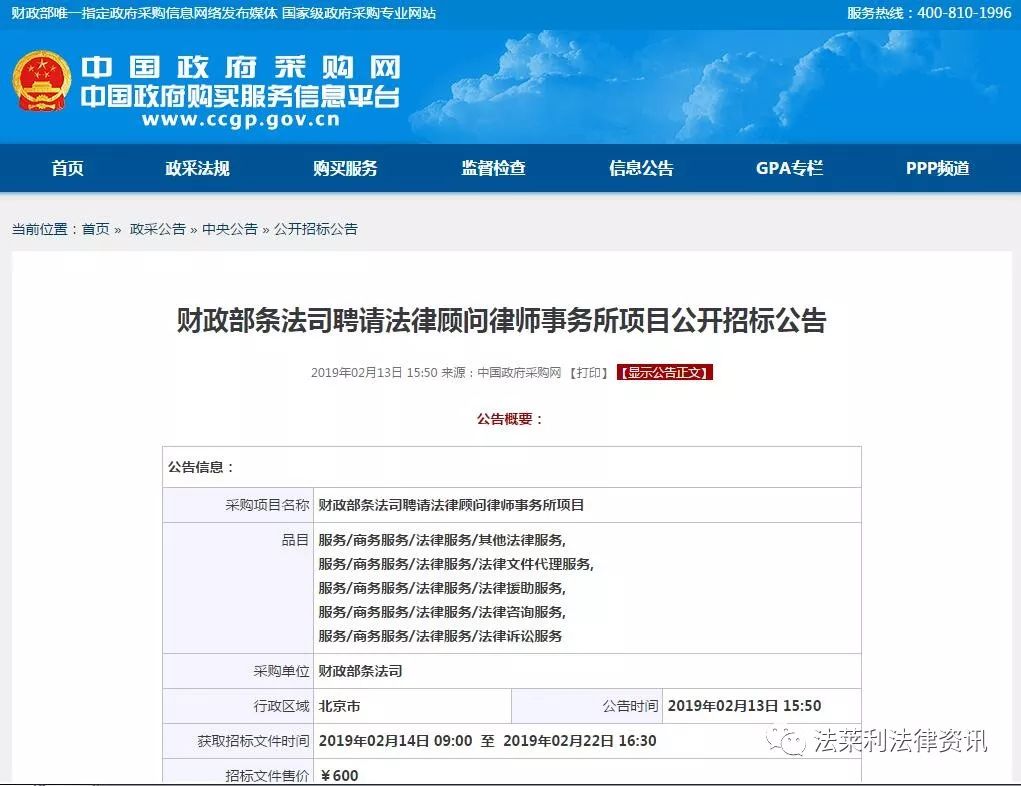
Task: Open the GPA专栏 navigation item
Action: pos(789,169)
